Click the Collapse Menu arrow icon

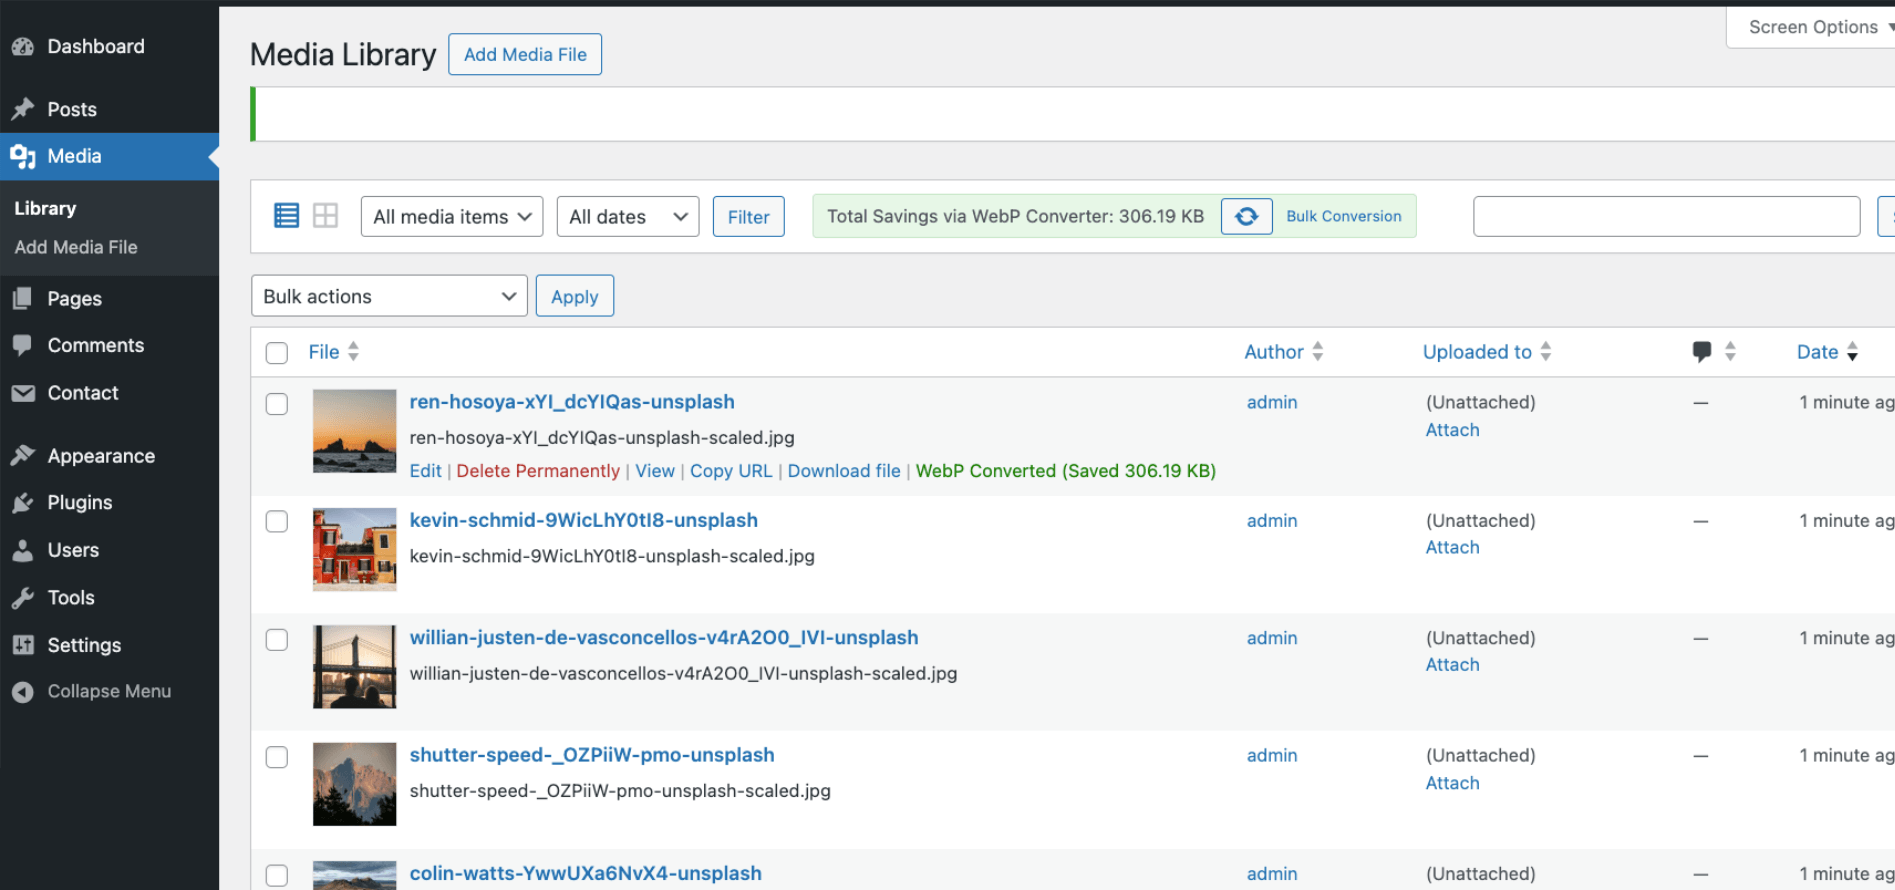[x=23, y=692]
